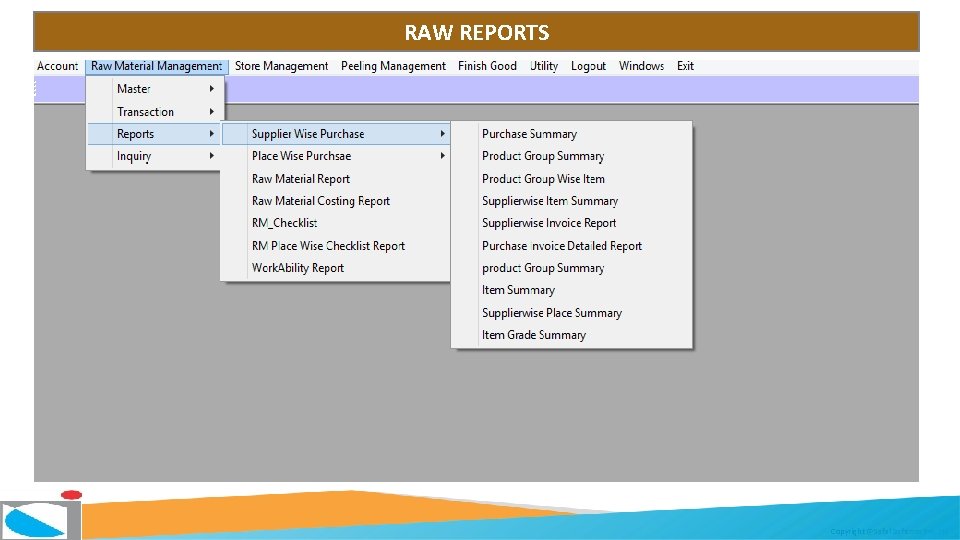Open the Windows menu
Screen dimensions: 960x540
641,66
